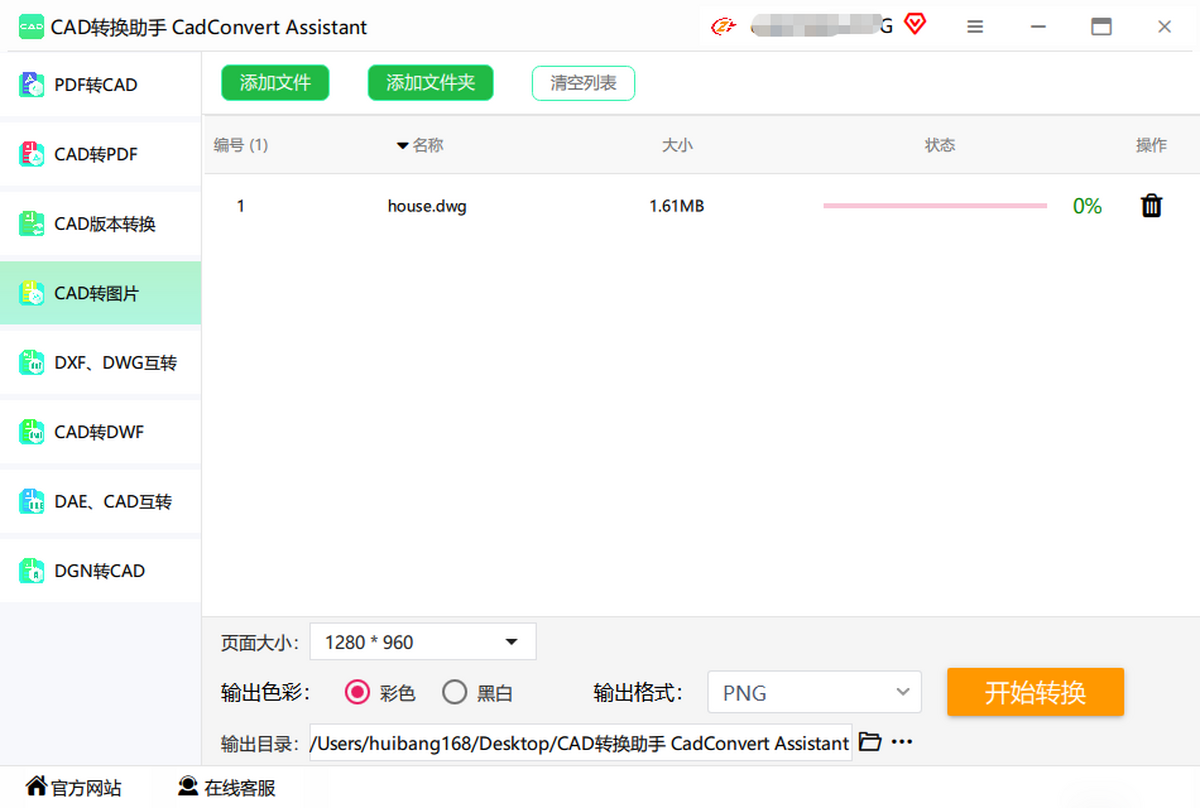Screen dimensions: 1200x808
Task: Select 黑白 black-and-white radio button
Action: [455, 692]
